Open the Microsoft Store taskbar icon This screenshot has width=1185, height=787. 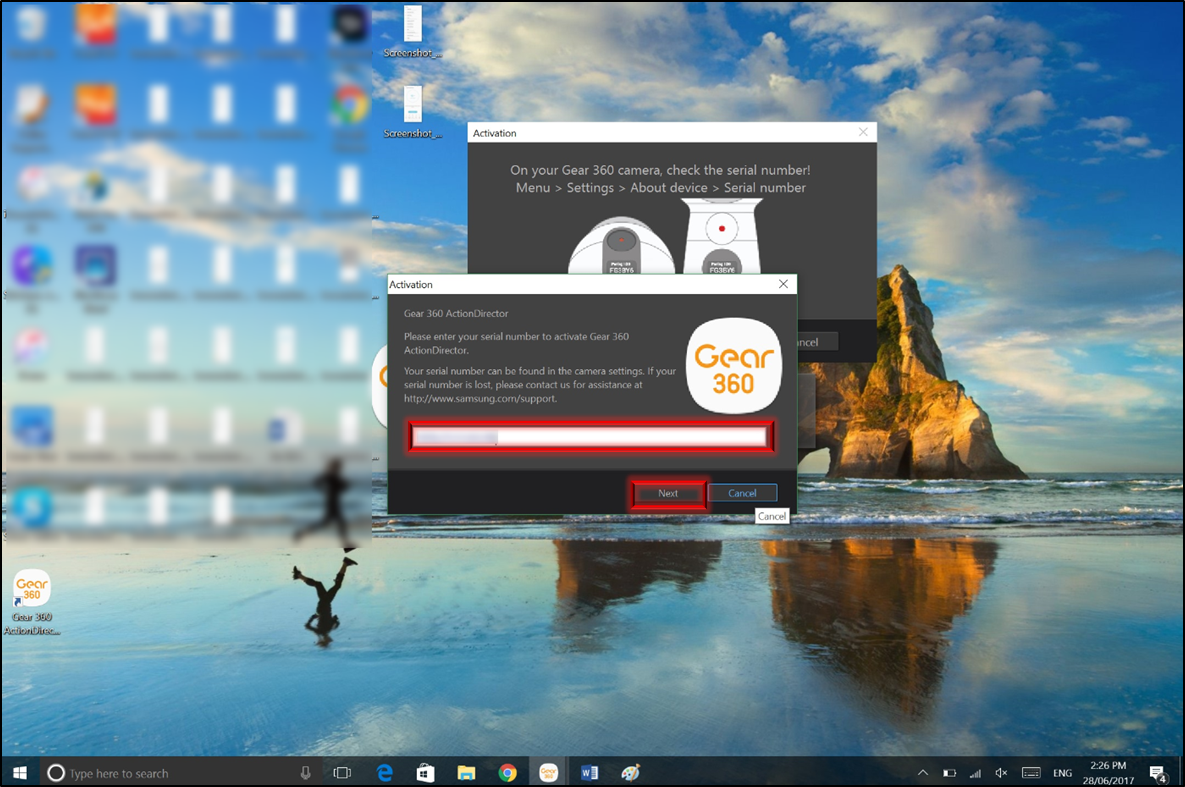click(425, 773)
